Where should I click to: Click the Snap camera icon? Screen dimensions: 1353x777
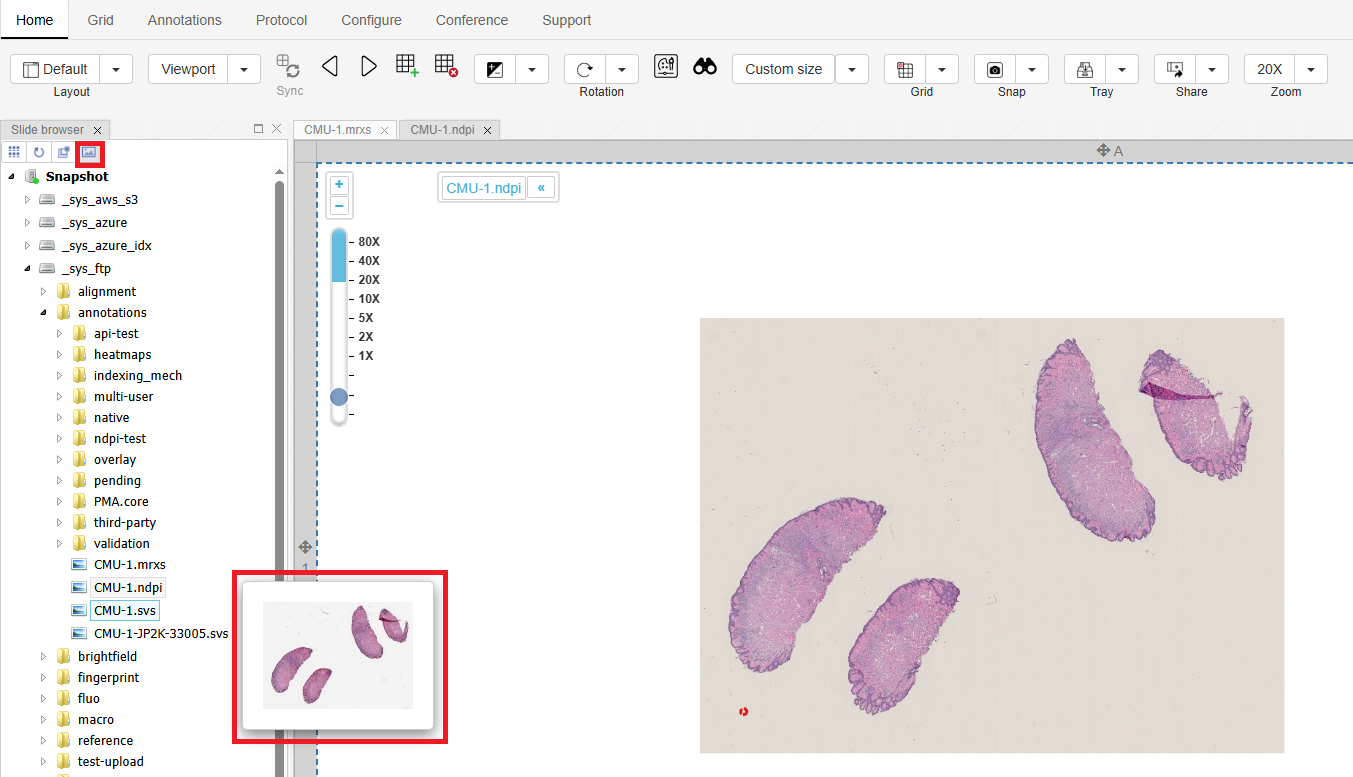[x=995, y=69]
